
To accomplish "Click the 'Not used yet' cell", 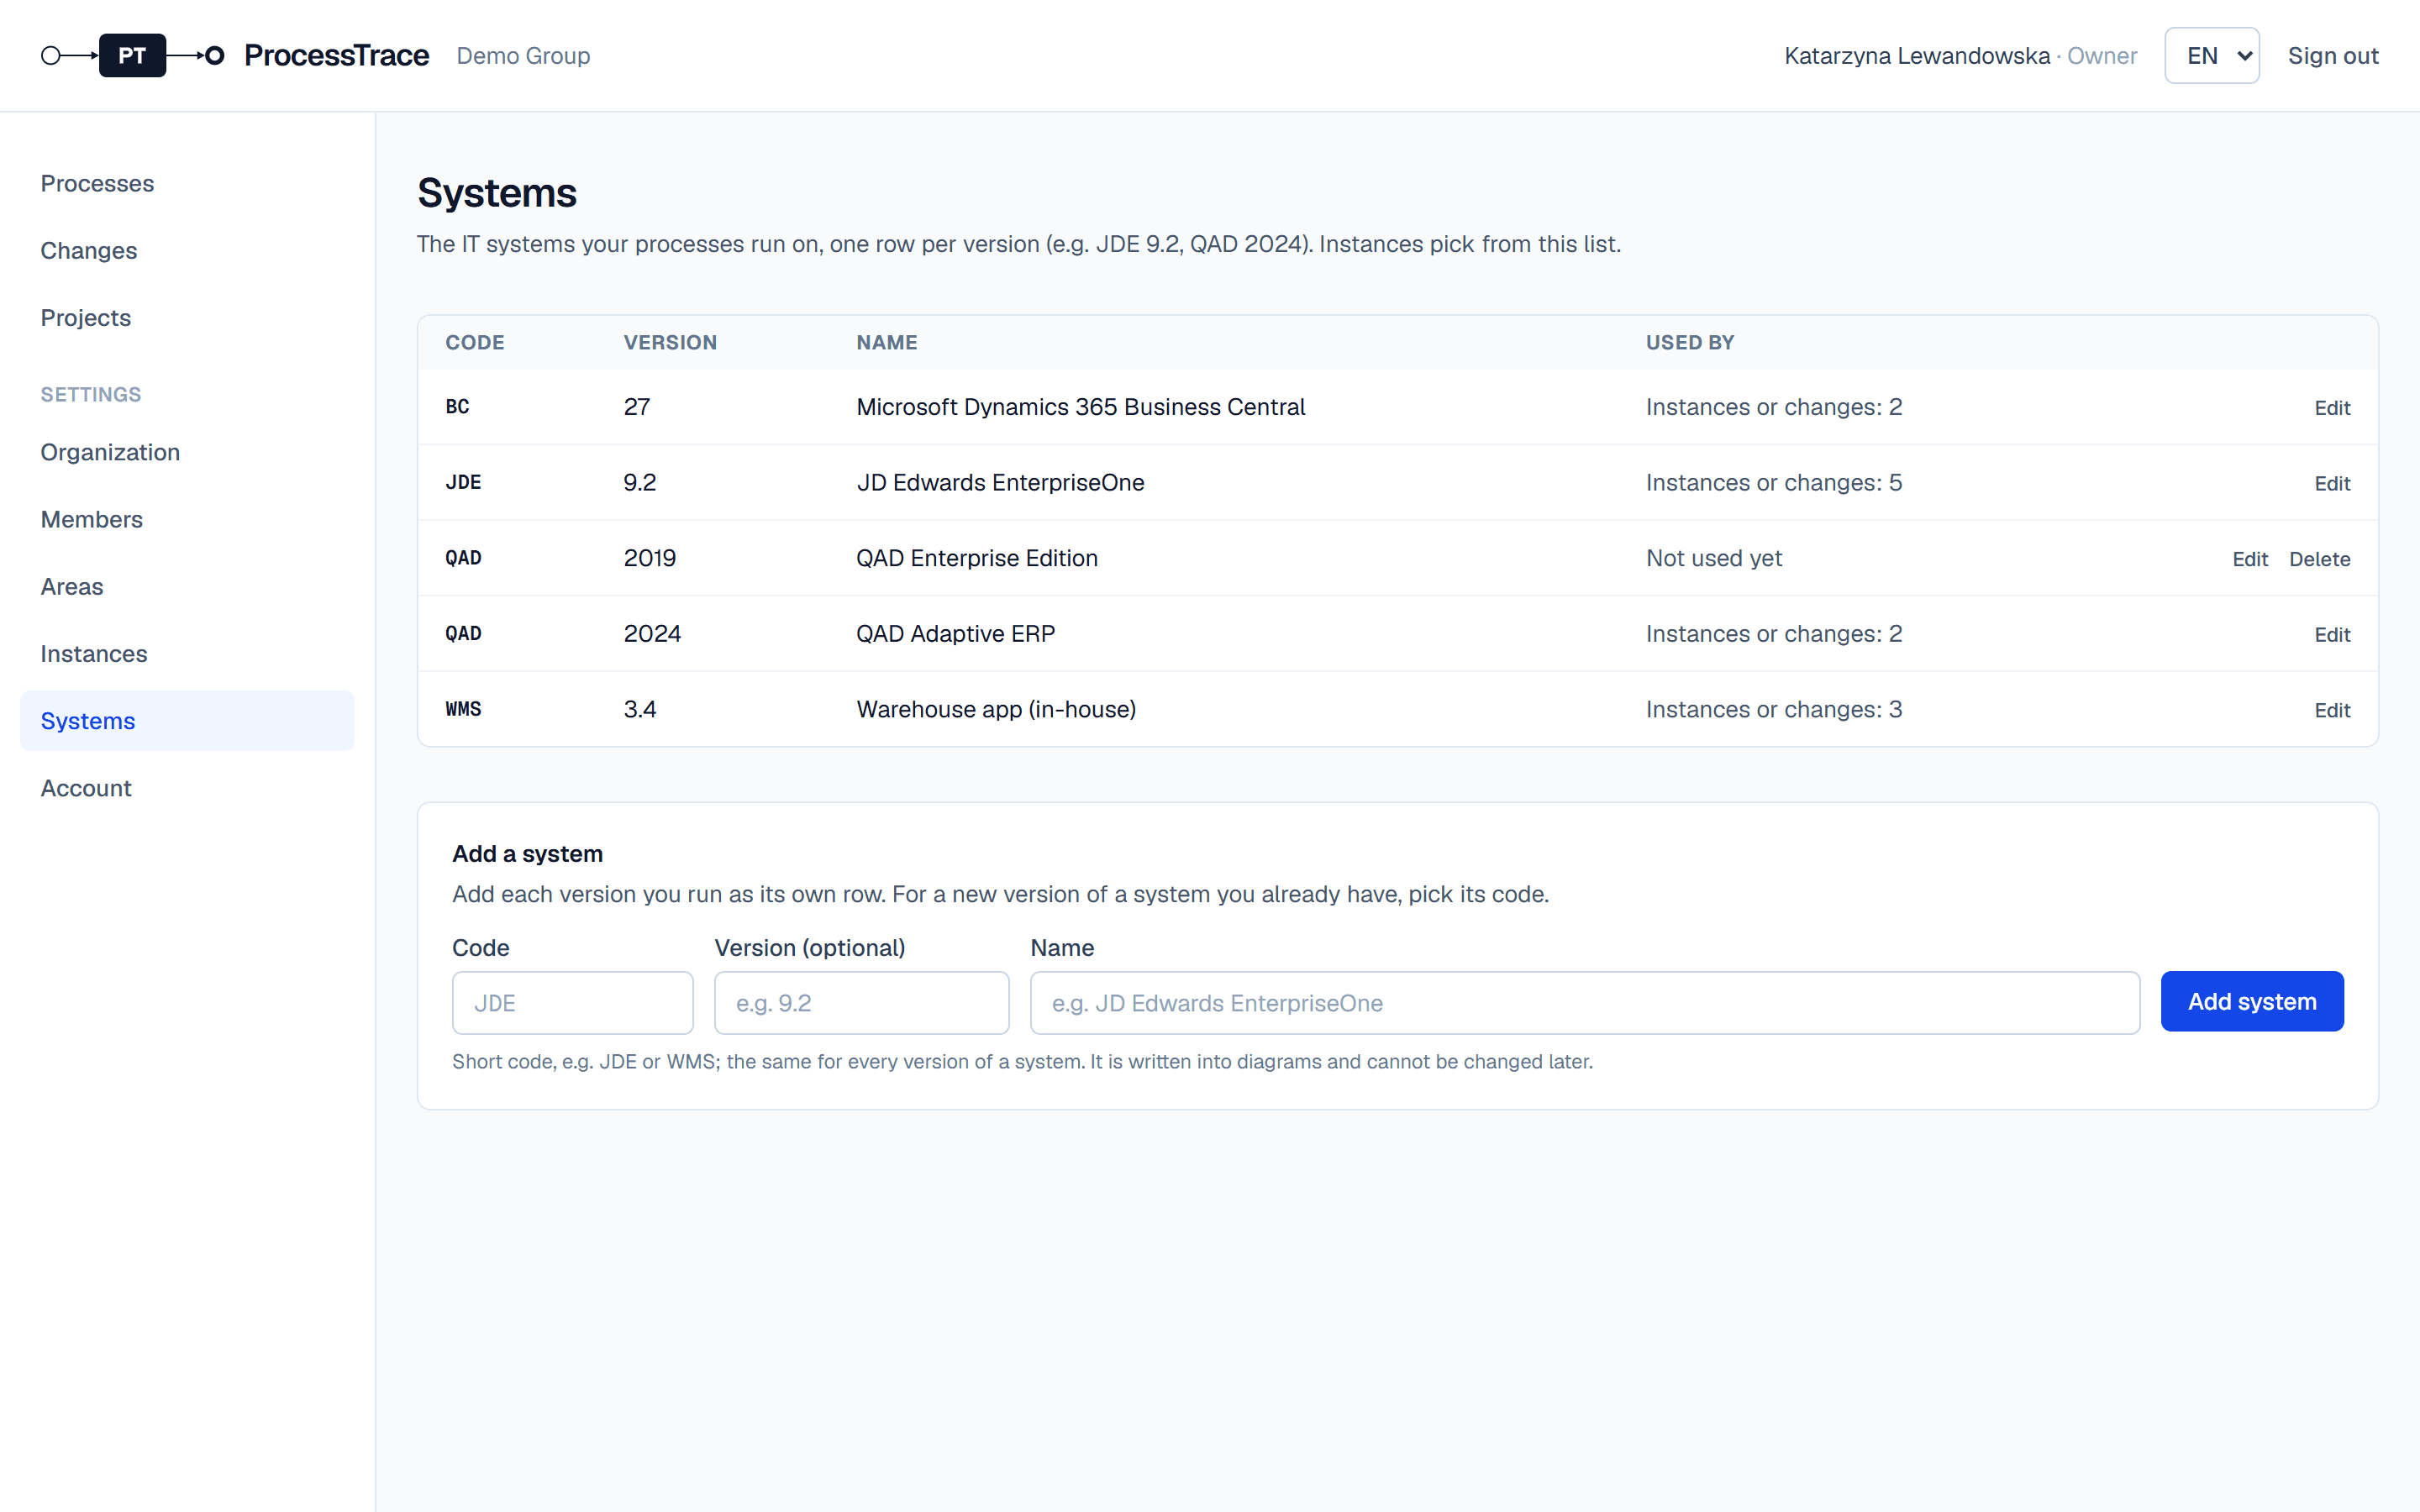I will [1713, 558].
